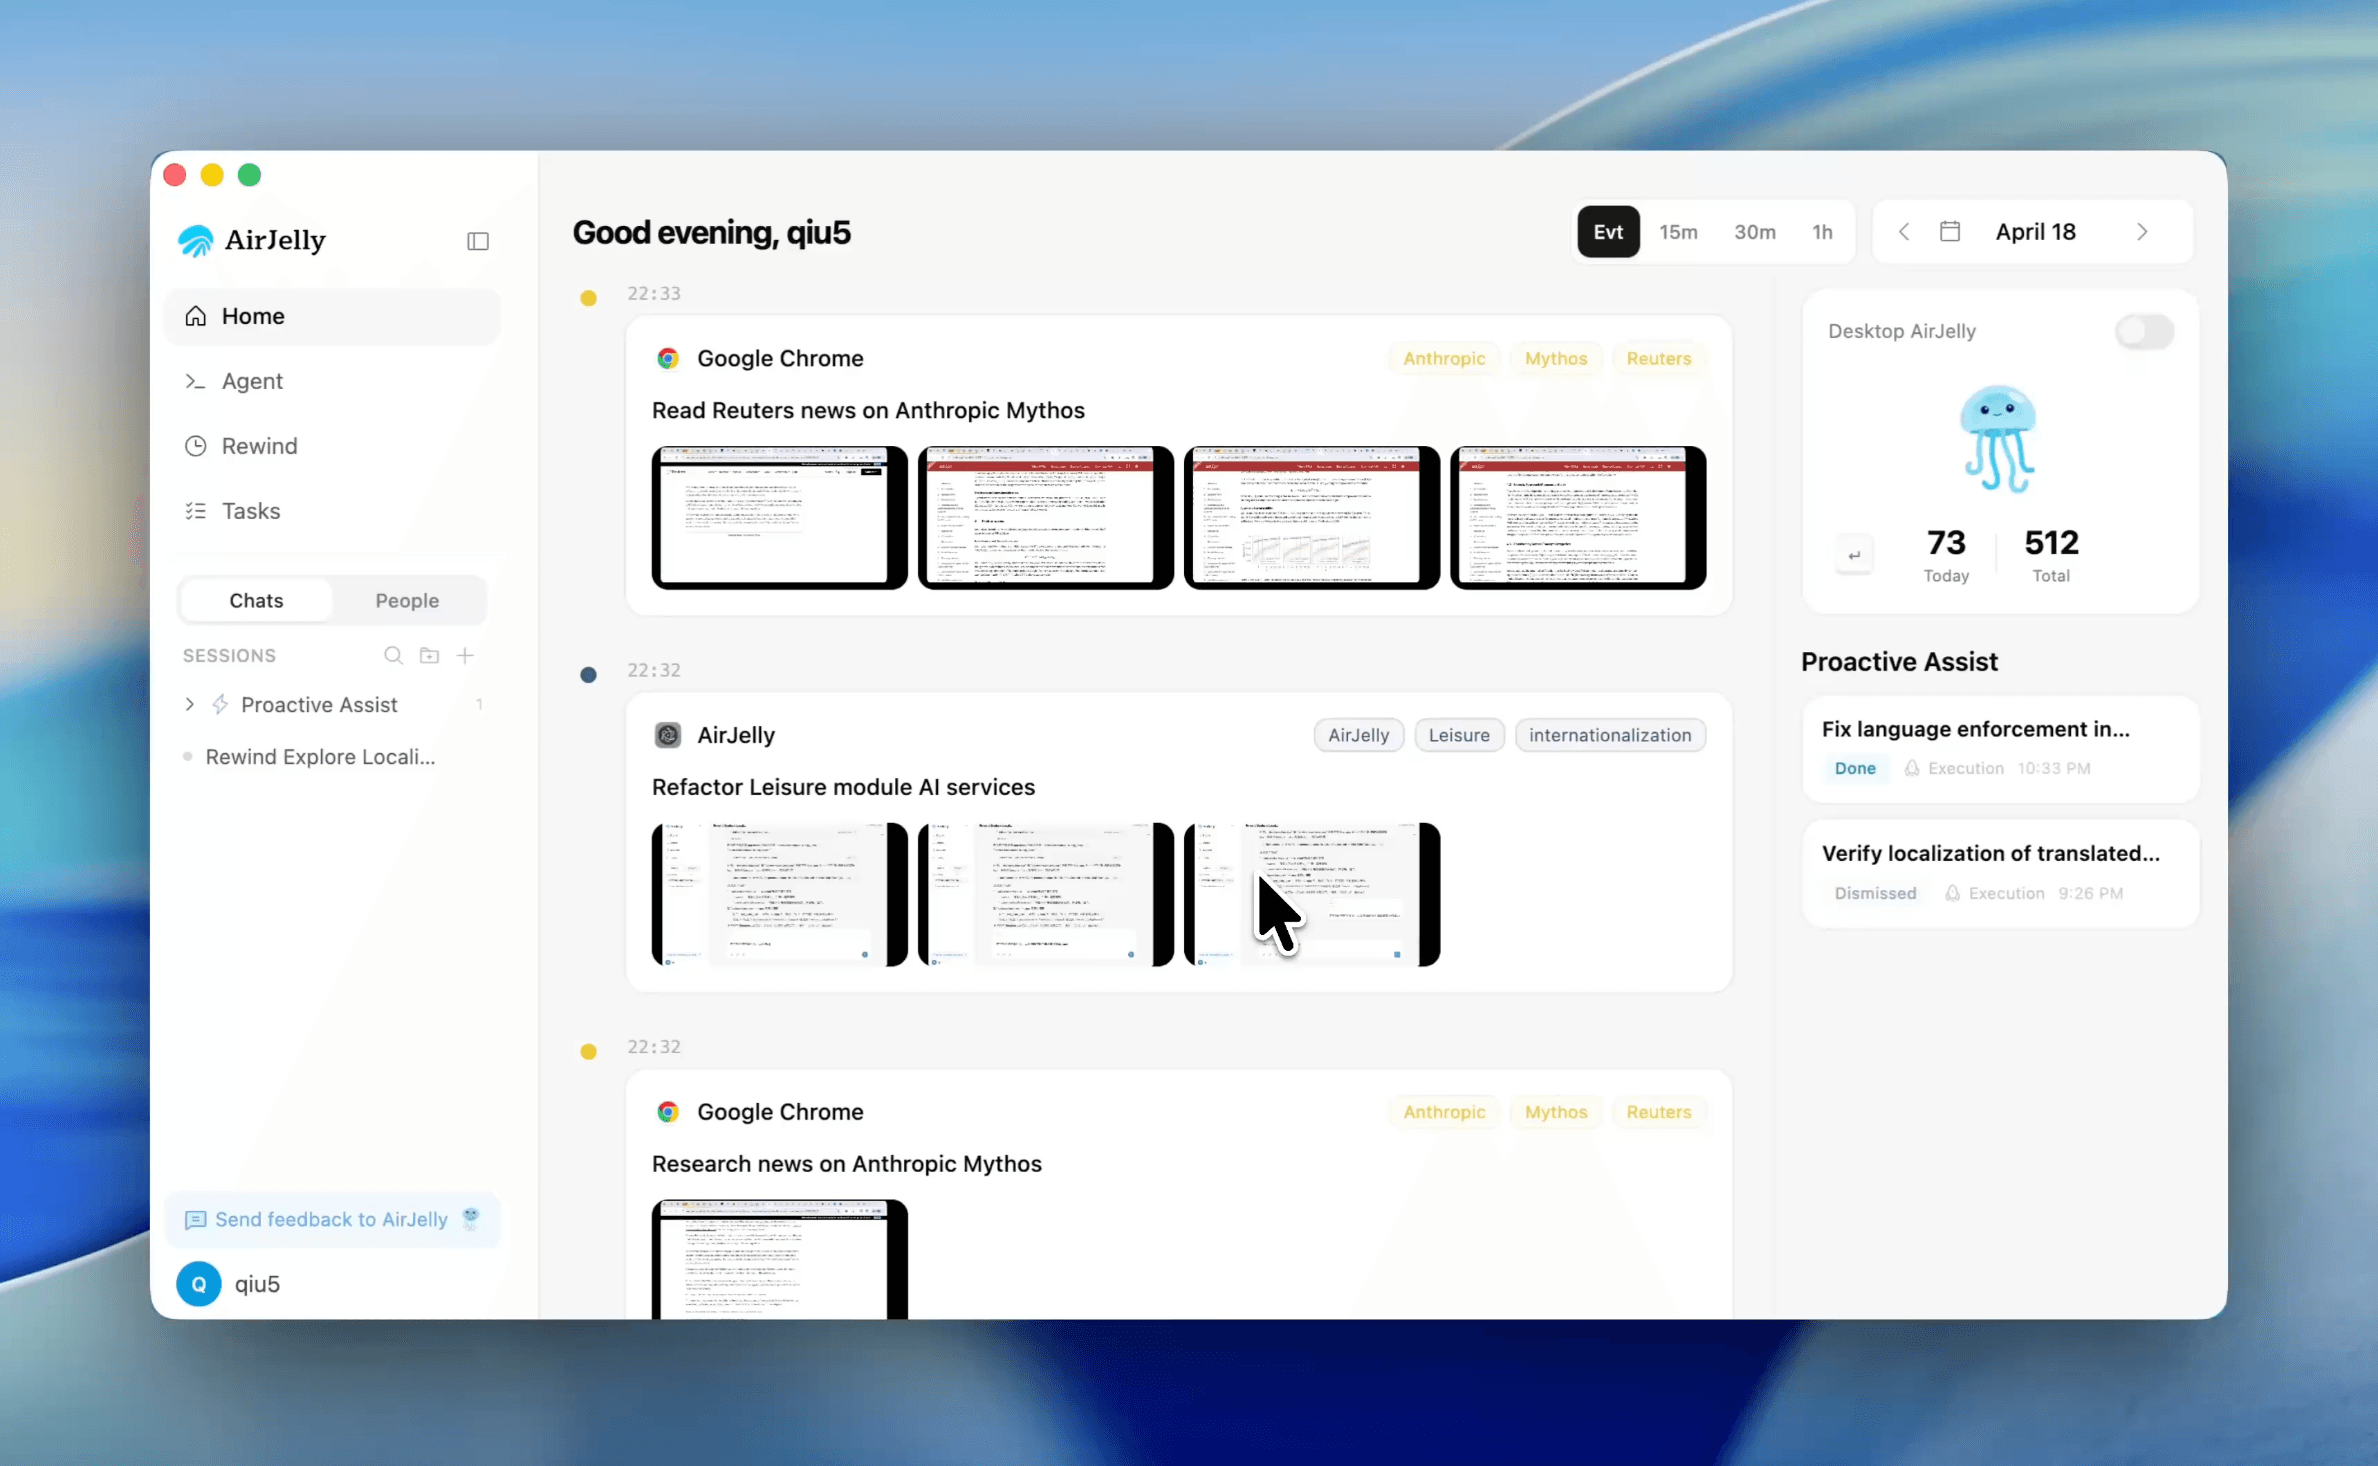Image resolution: width=2378 pixels, height=1466 pixels.
Task: Click Chrome icon in Read Reuters card
Action: coord(667,358)
